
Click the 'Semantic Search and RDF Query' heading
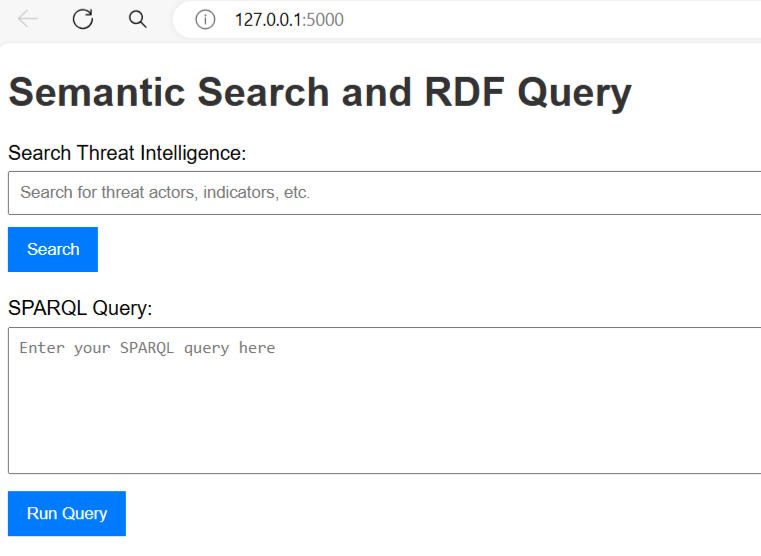pos(320,92)
